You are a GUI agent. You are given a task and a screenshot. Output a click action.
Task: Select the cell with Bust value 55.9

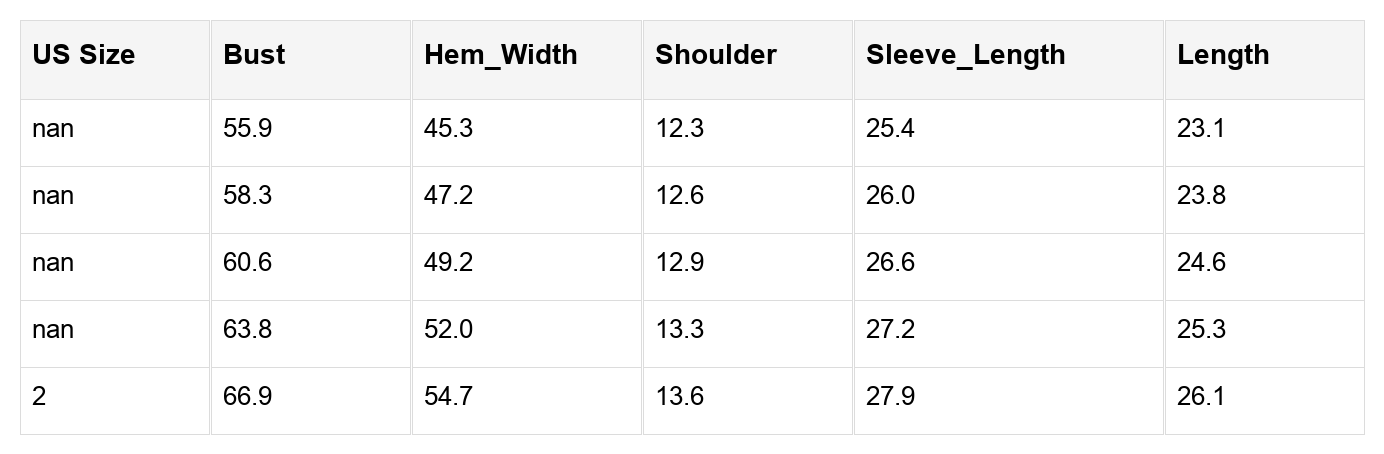[248, 129]
